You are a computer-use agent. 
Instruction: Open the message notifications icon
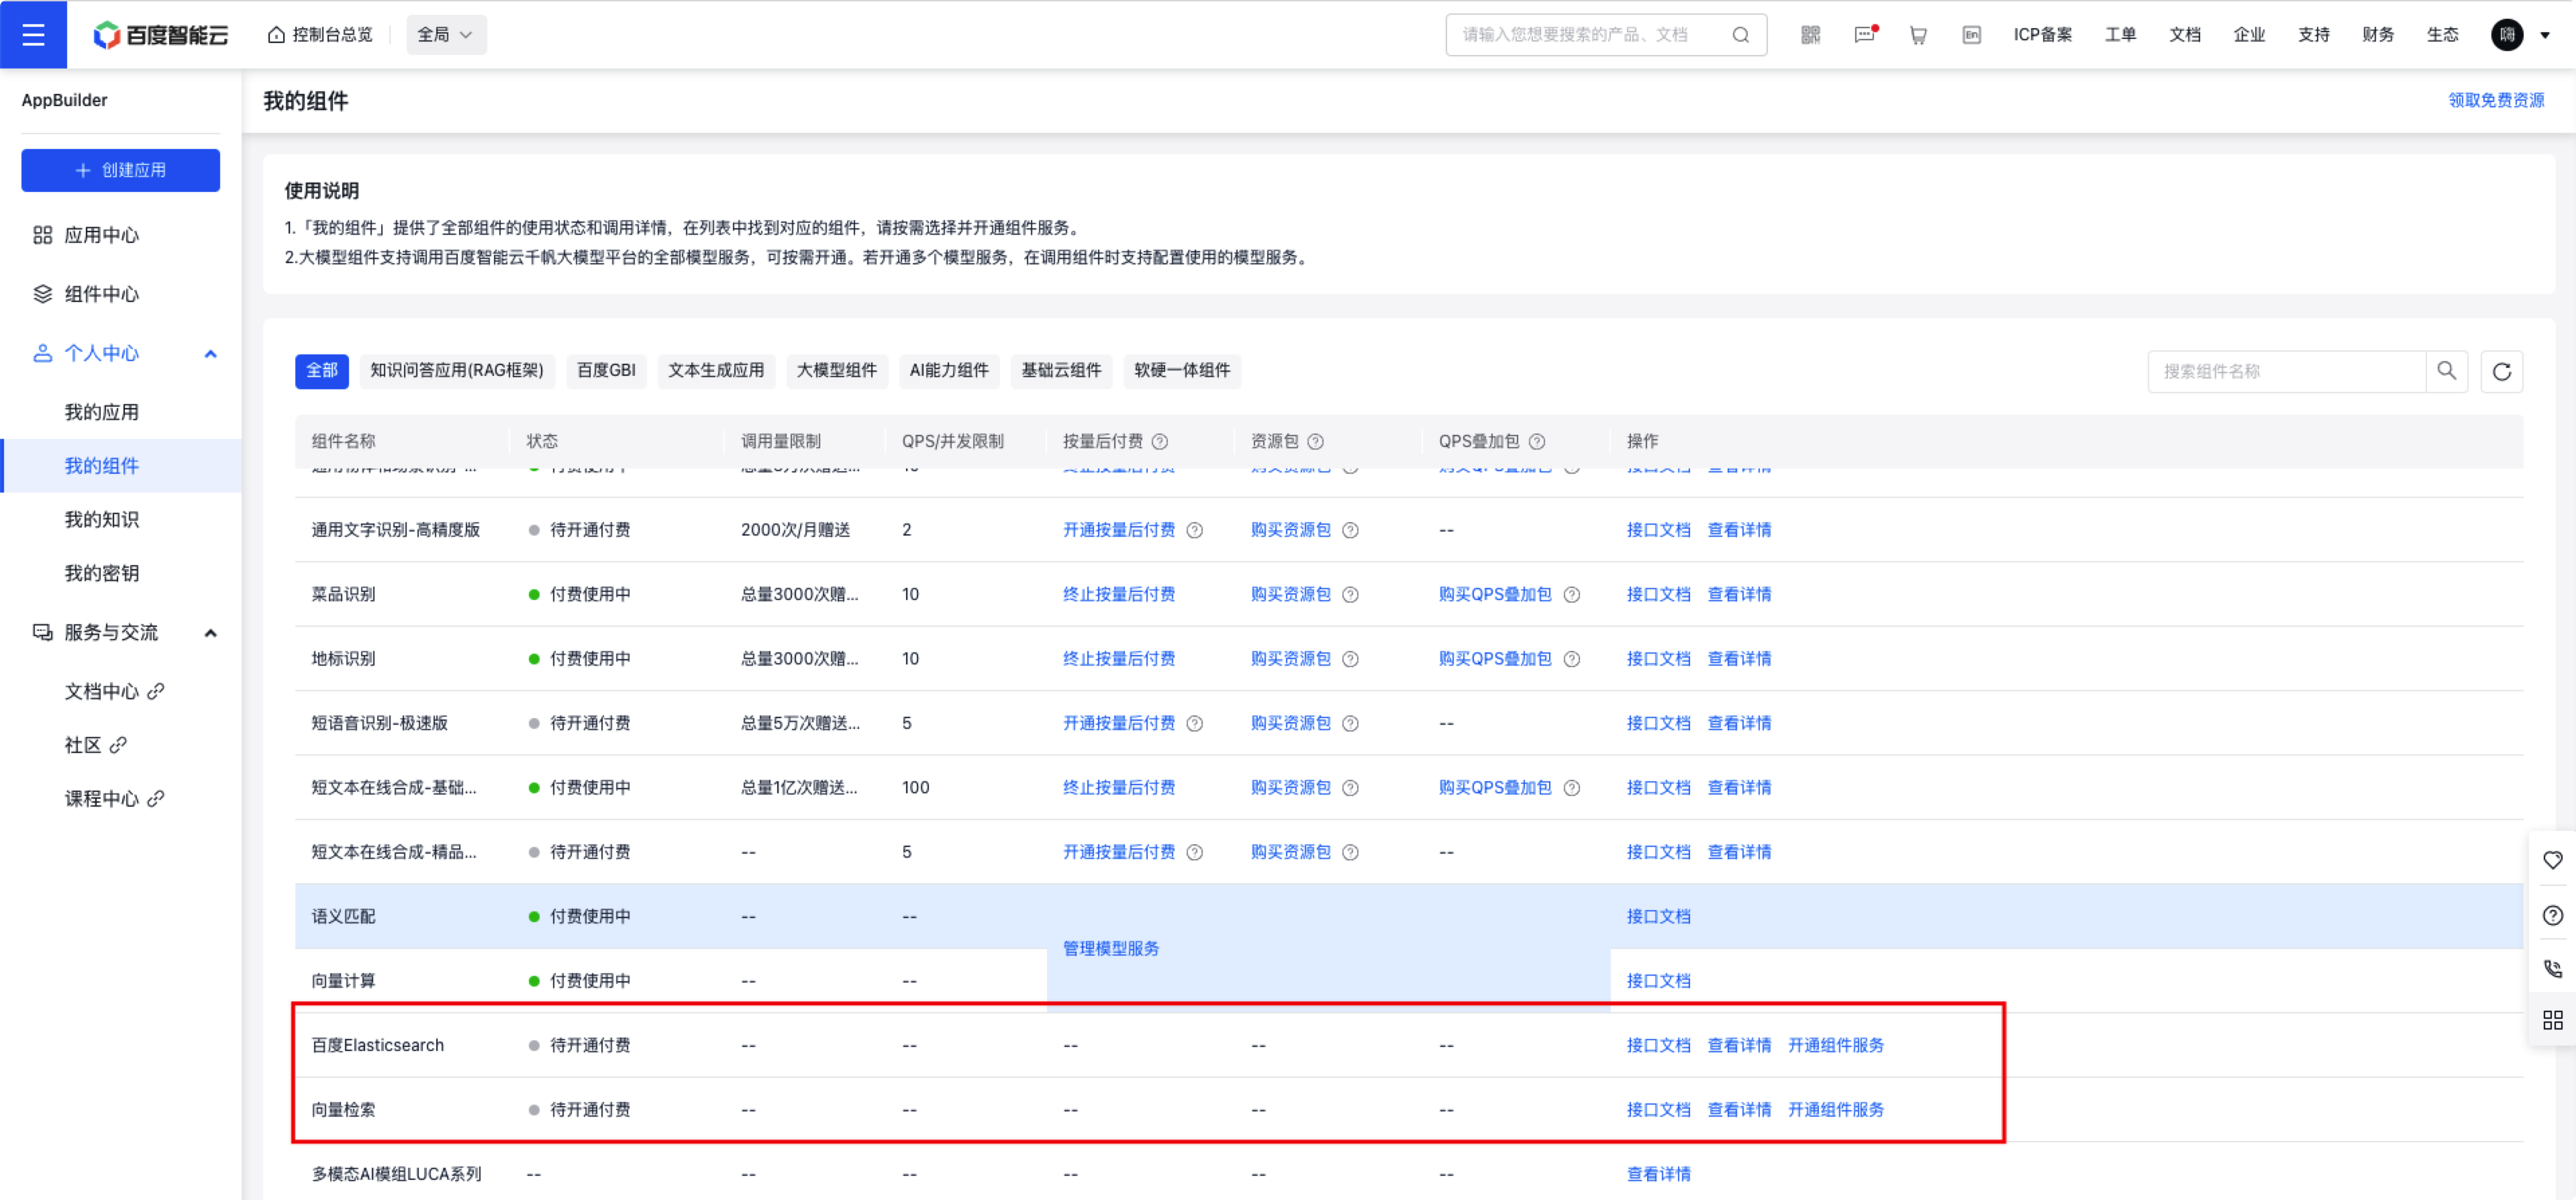pos(1865,35)
